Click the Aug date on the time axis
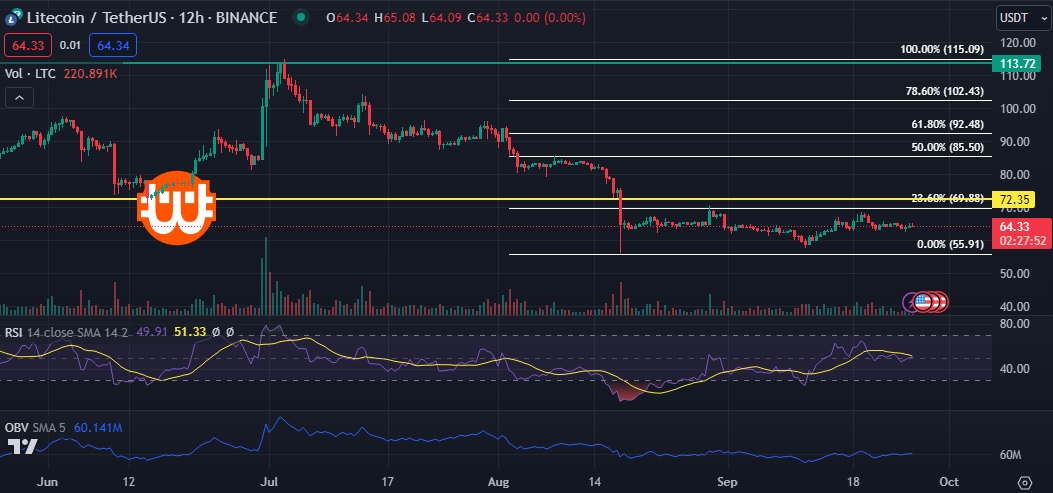The width and height of the screenshot is (1053, 493). click(x=499, y=482)
